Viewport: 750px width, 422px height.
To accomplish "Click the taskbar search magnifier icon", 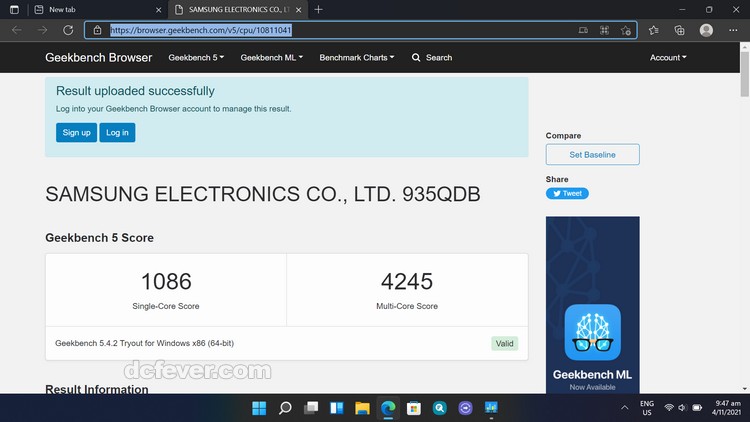I will coord(285,408).
